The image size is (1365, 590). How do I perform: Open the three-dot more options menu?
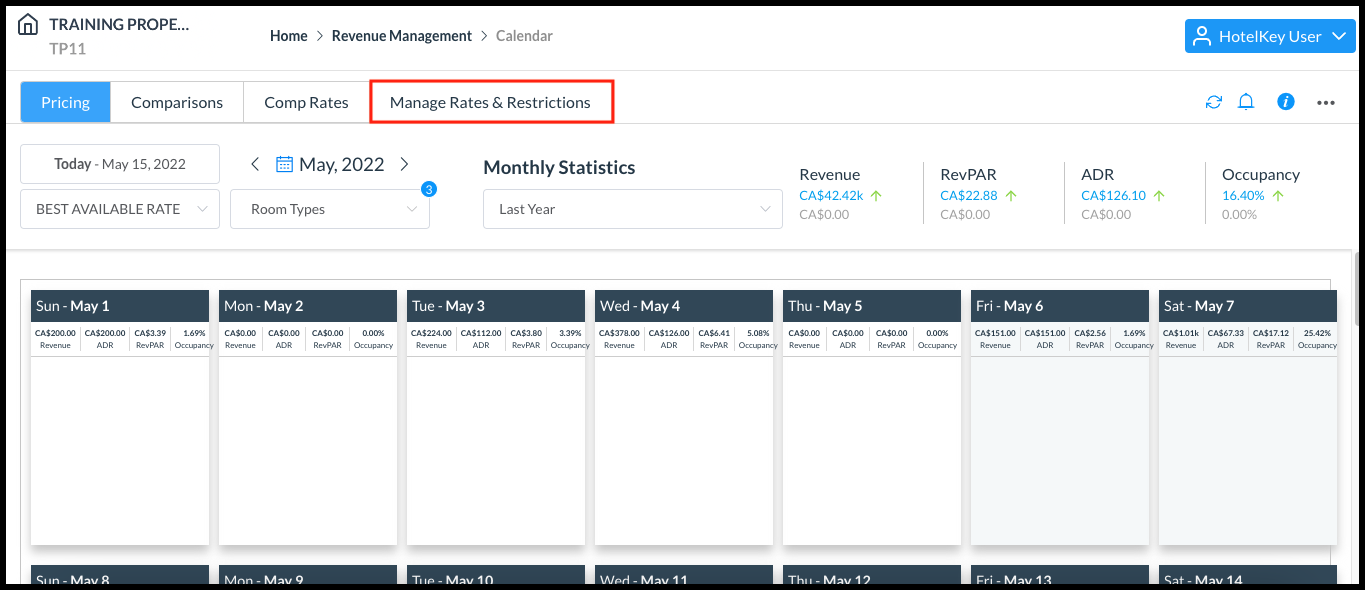[1326, 102]
